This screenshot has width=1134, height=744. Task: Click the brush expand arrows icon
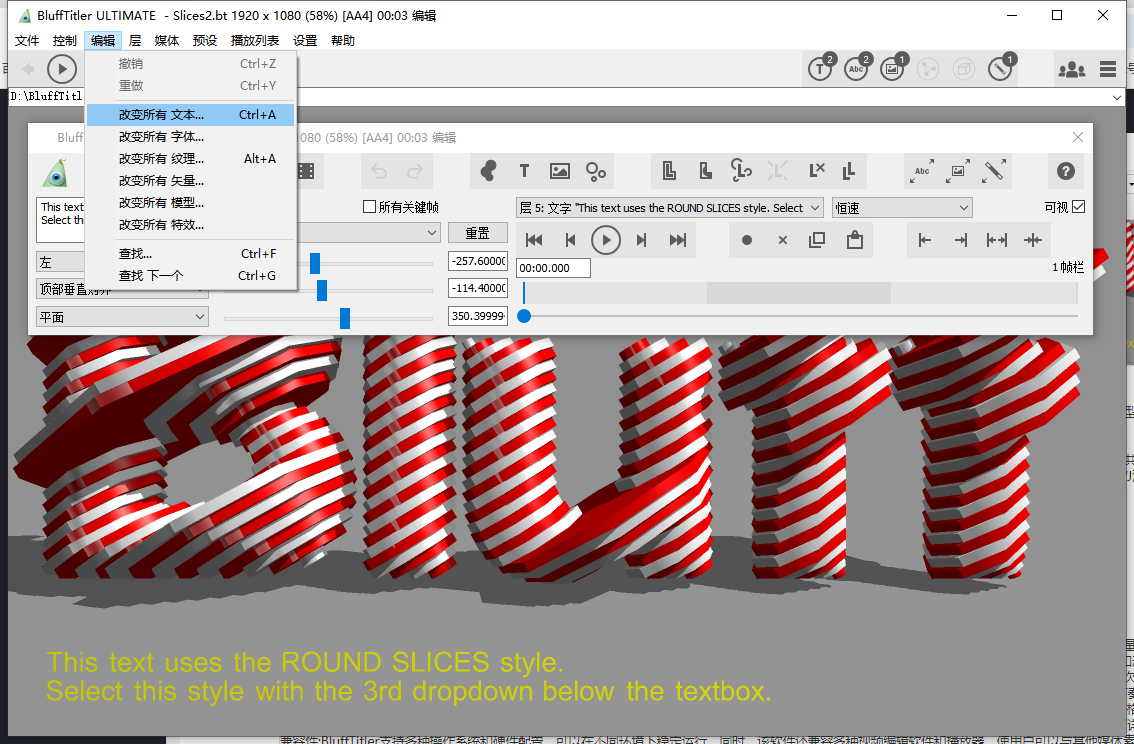pyautogui.click(x=995, y=171)
